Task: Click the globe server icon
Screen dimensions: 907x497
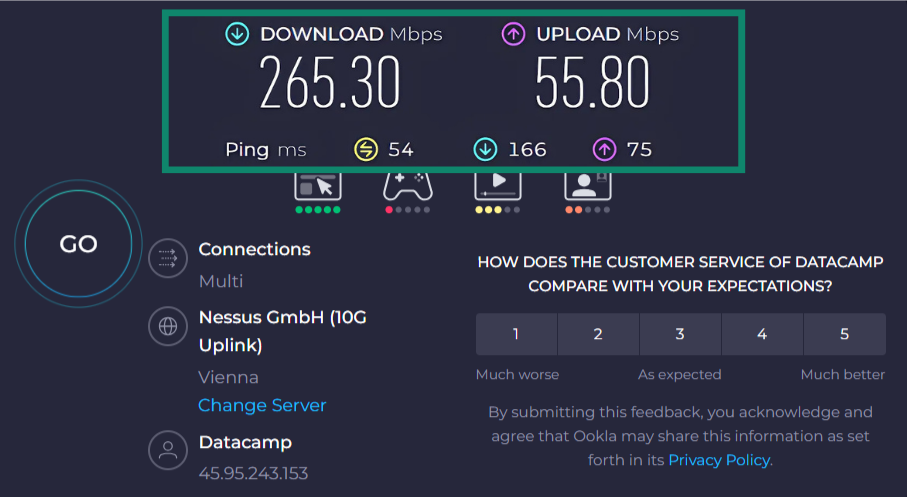Action: tap(168, 326)
